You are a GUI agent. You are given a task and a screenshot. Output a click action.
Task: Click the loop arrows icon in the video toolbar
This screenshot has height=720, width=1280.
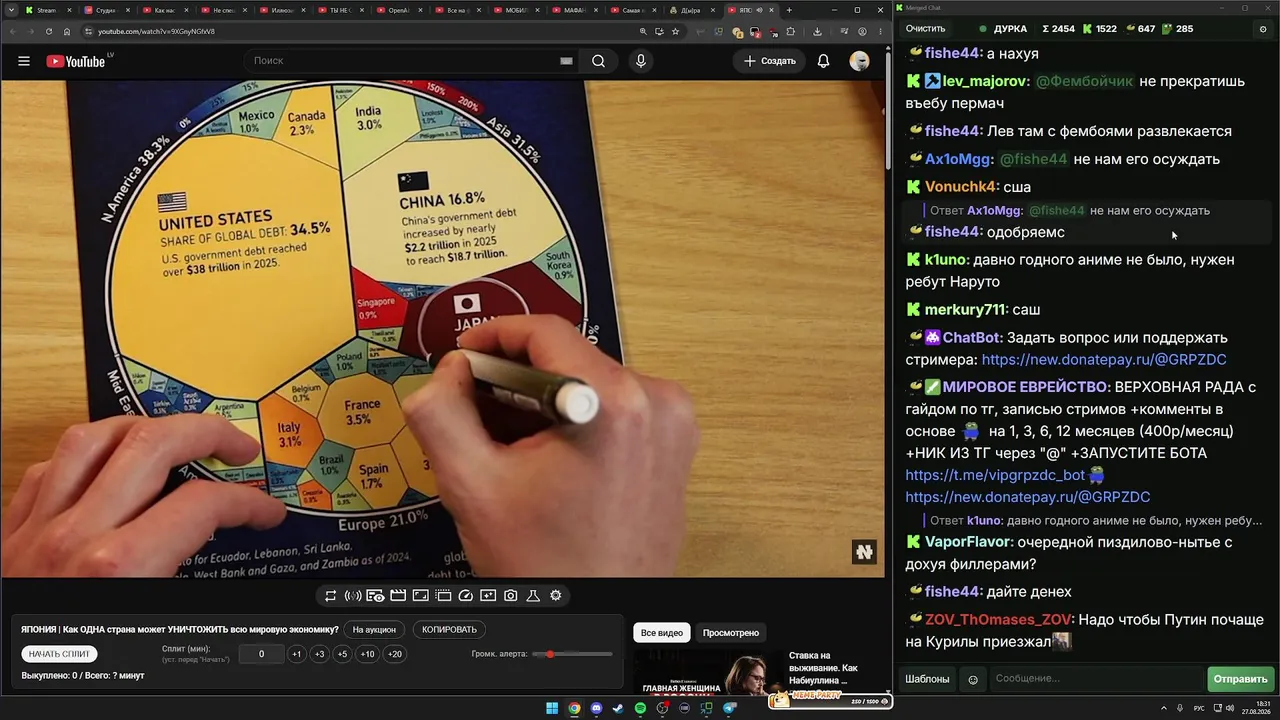click(x=330, y=596)
